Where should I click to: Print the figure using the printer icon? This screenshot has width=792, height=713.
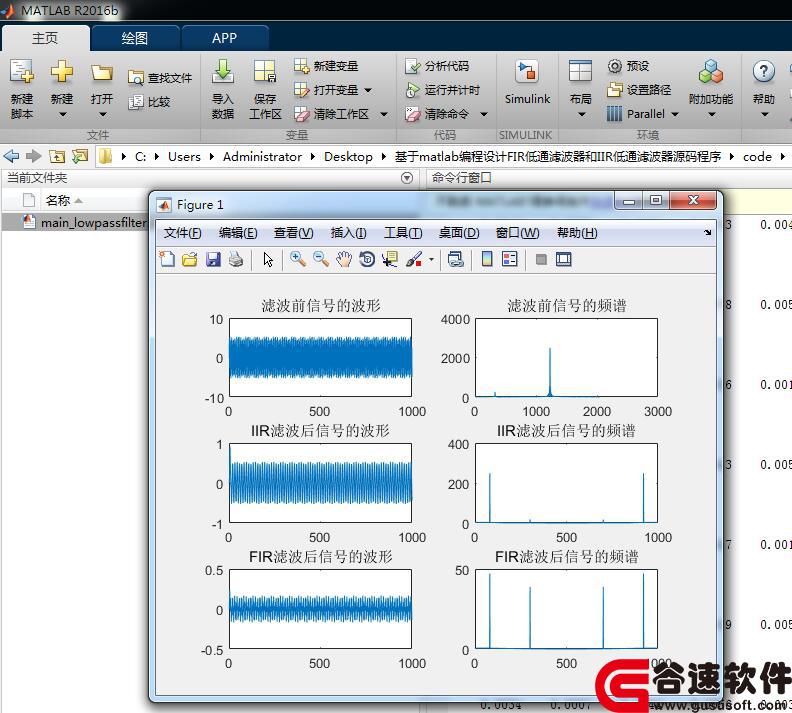click(x=236, y=260)
